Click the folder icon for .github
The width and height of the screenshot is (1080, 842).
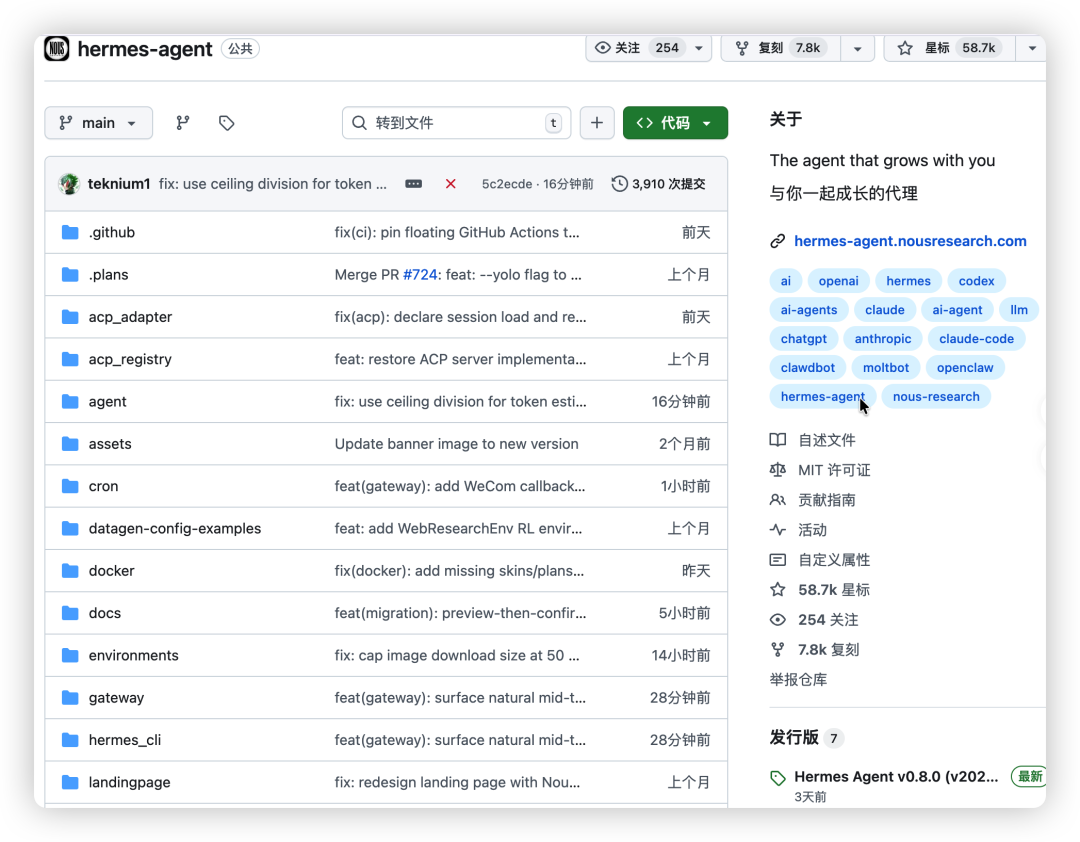pos(70,232)
